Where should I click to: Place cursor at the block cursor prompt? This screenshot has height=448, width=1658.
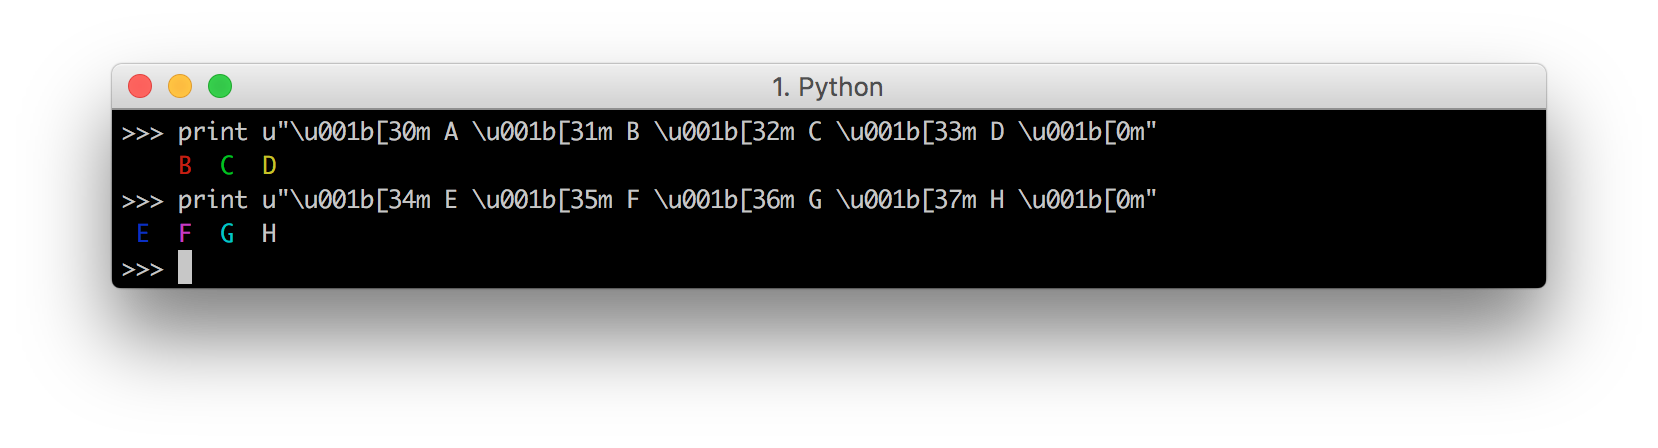pyautogui.click(x=185, y=268)
